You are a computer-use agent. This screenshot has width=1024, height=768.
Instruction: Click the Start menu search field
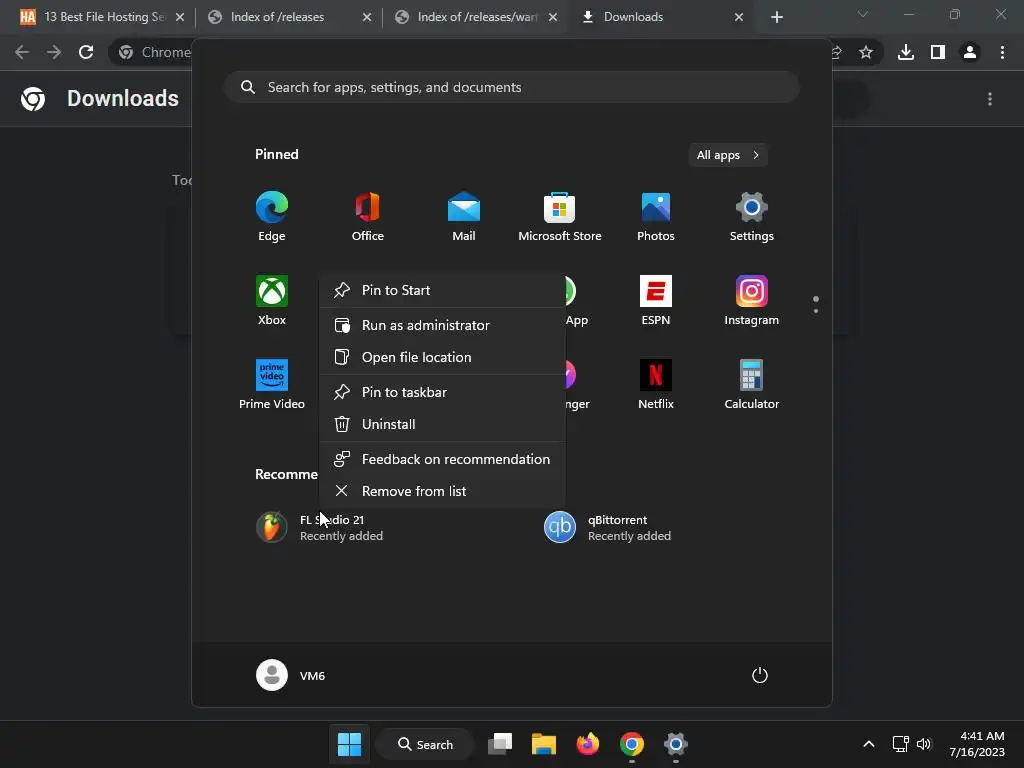tap(512, 87)
